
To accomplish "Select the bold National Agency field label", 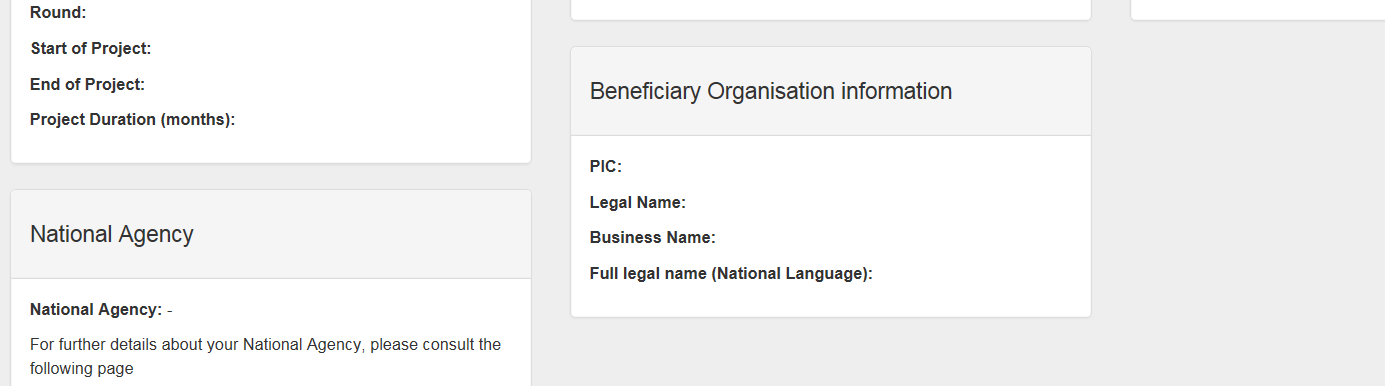I will tap(96, 309).
